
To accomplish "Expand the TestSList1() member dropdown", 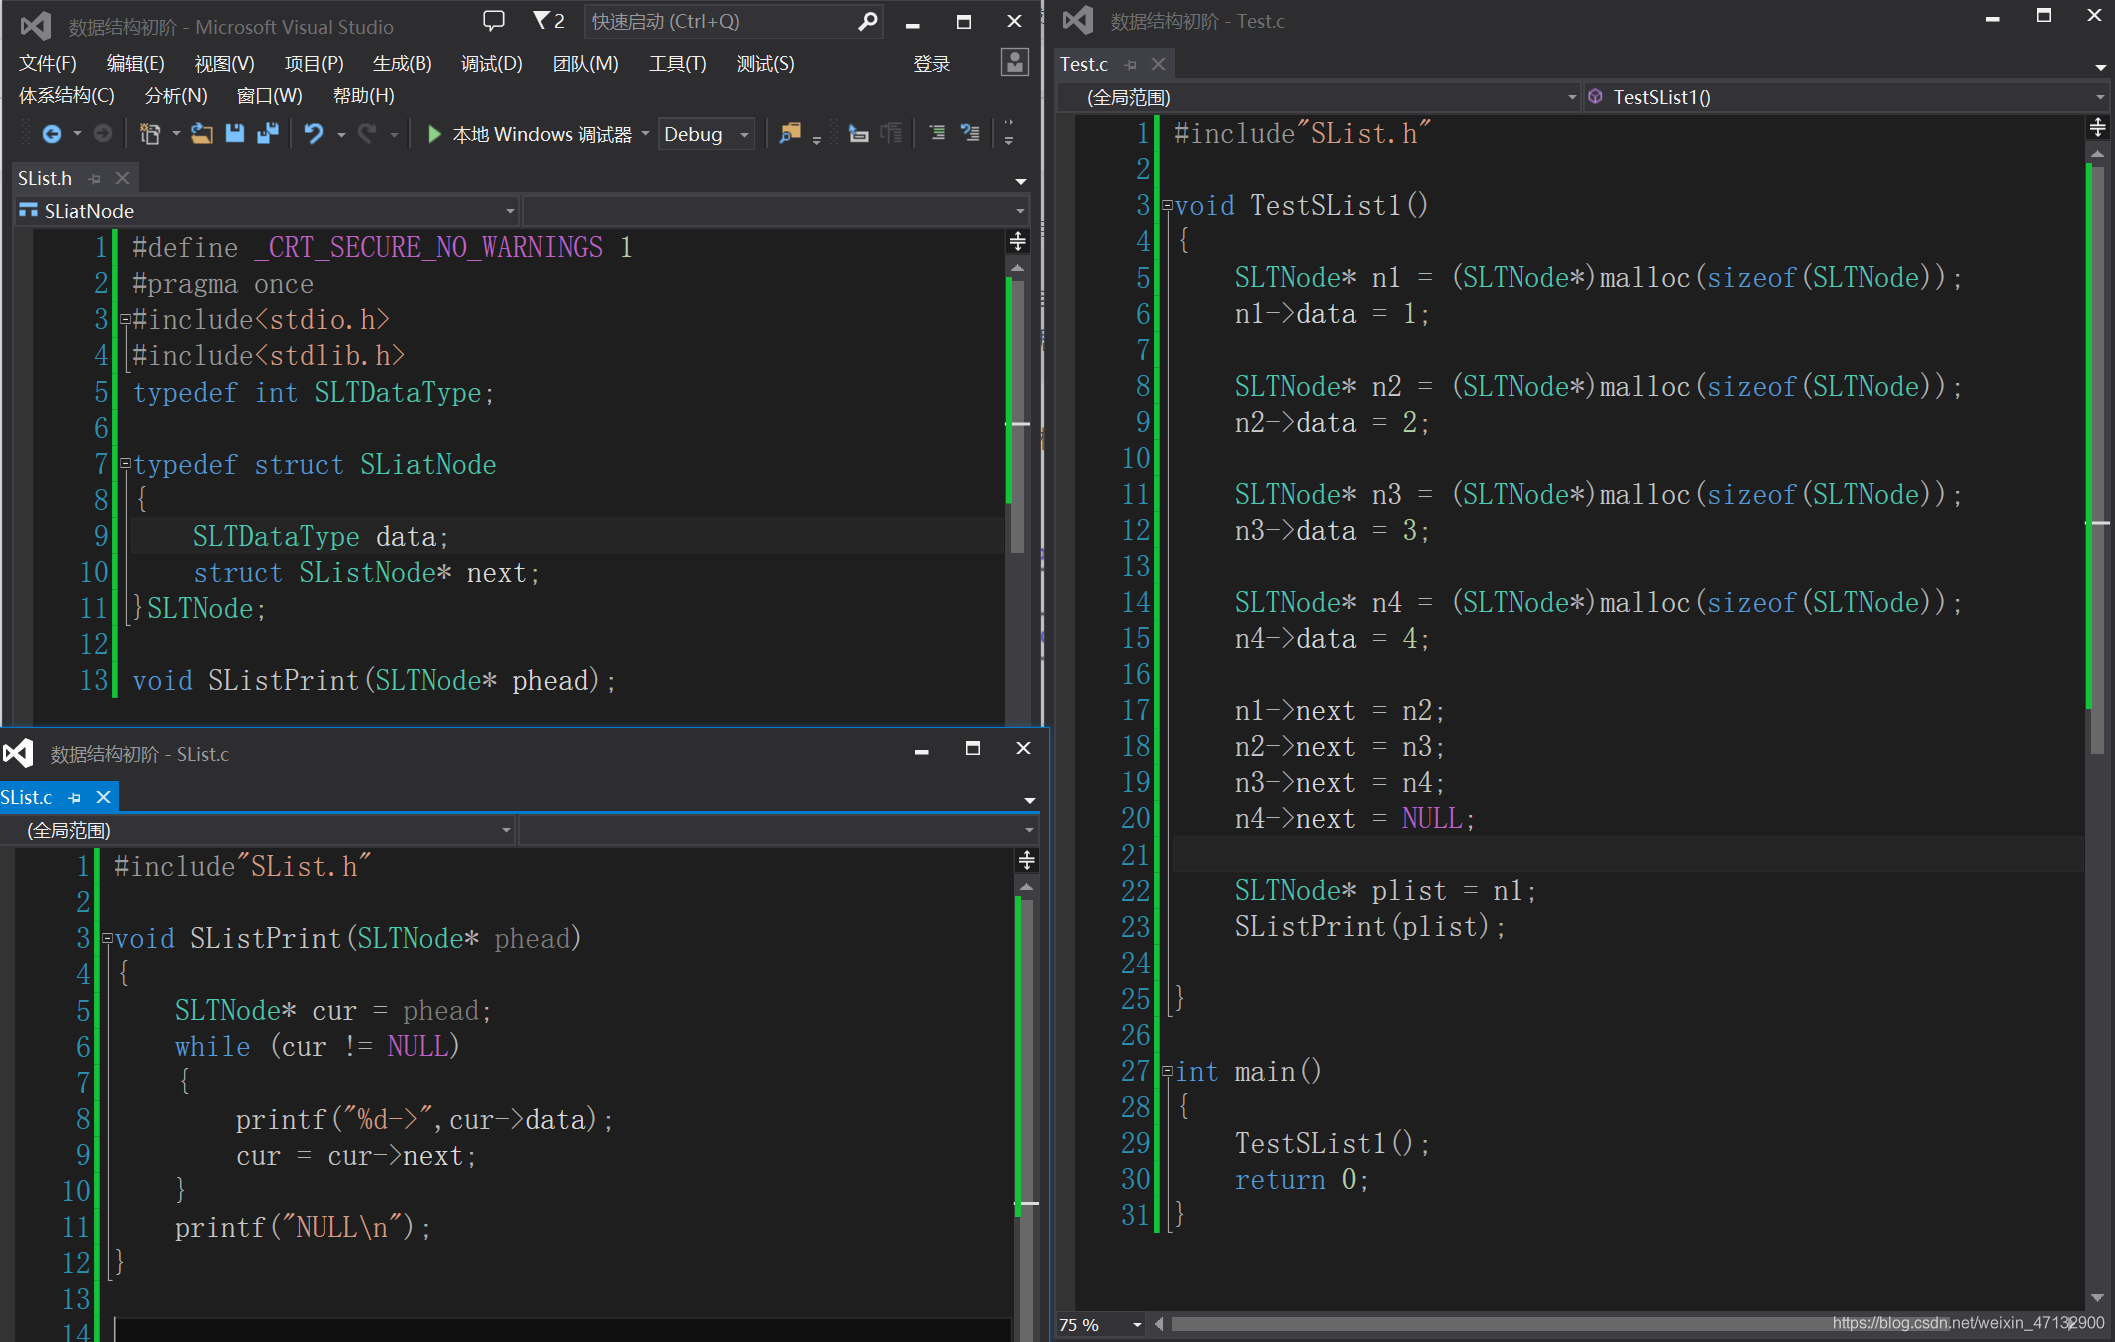I will pos(2099,98).
